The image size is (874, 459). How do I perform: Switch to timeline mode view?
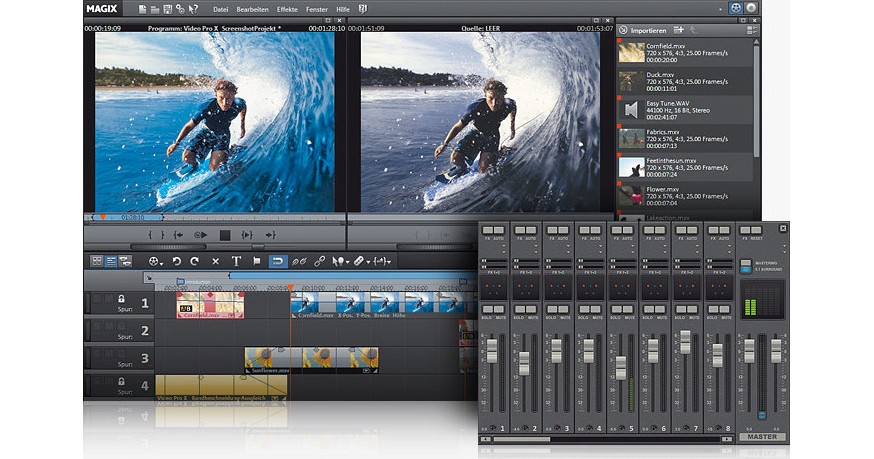(x=111, y=261)
